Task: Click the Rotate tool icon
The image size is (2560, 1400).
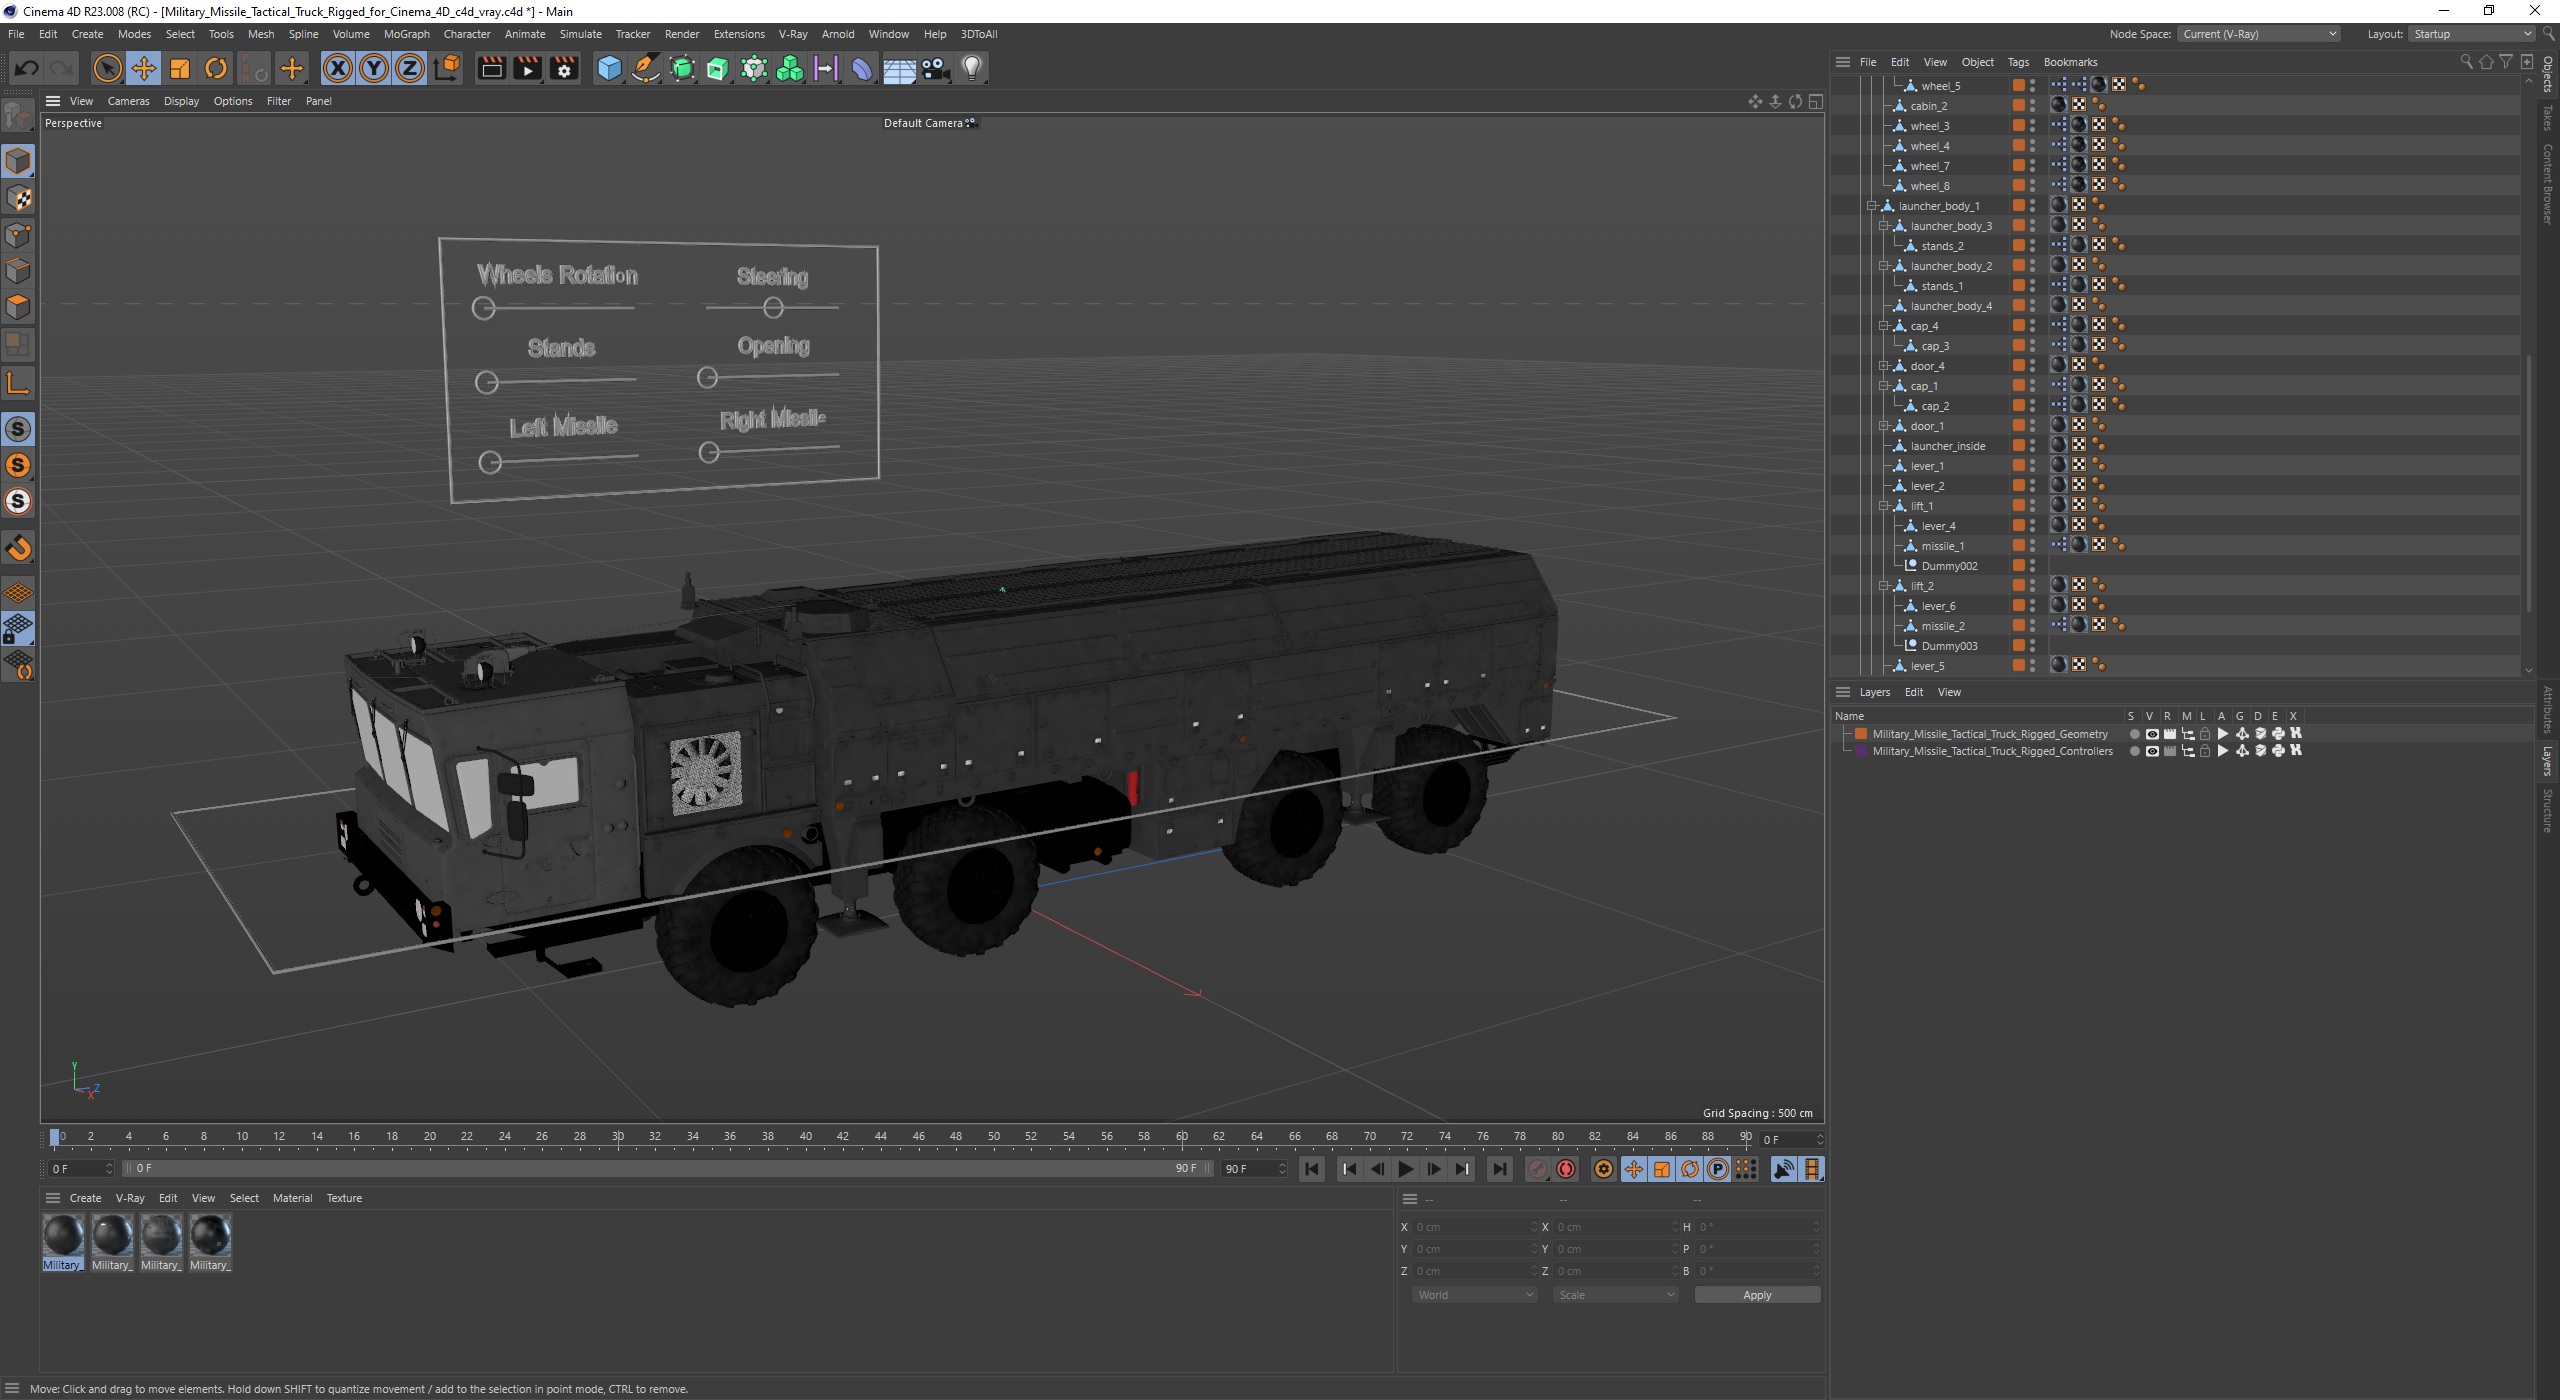Action: (215, 67)
